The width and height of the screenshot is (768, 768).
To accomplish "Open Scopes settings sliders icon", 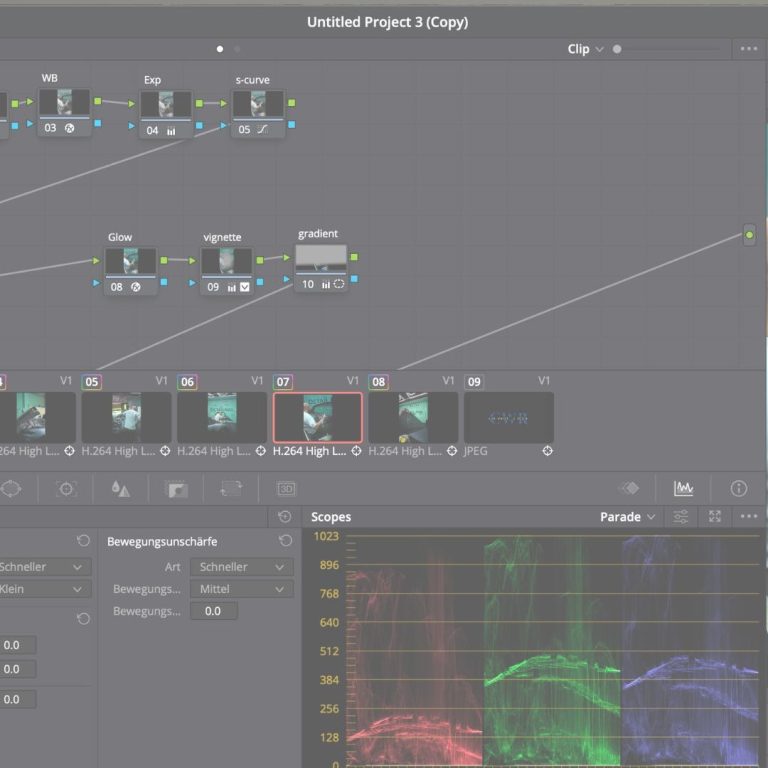I will click(681, 517).
